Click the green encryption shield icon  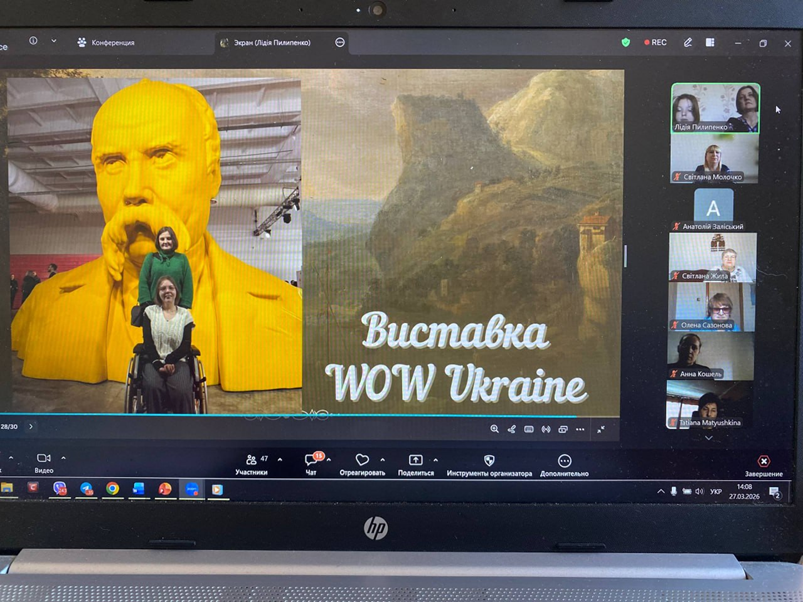point(626,43)
